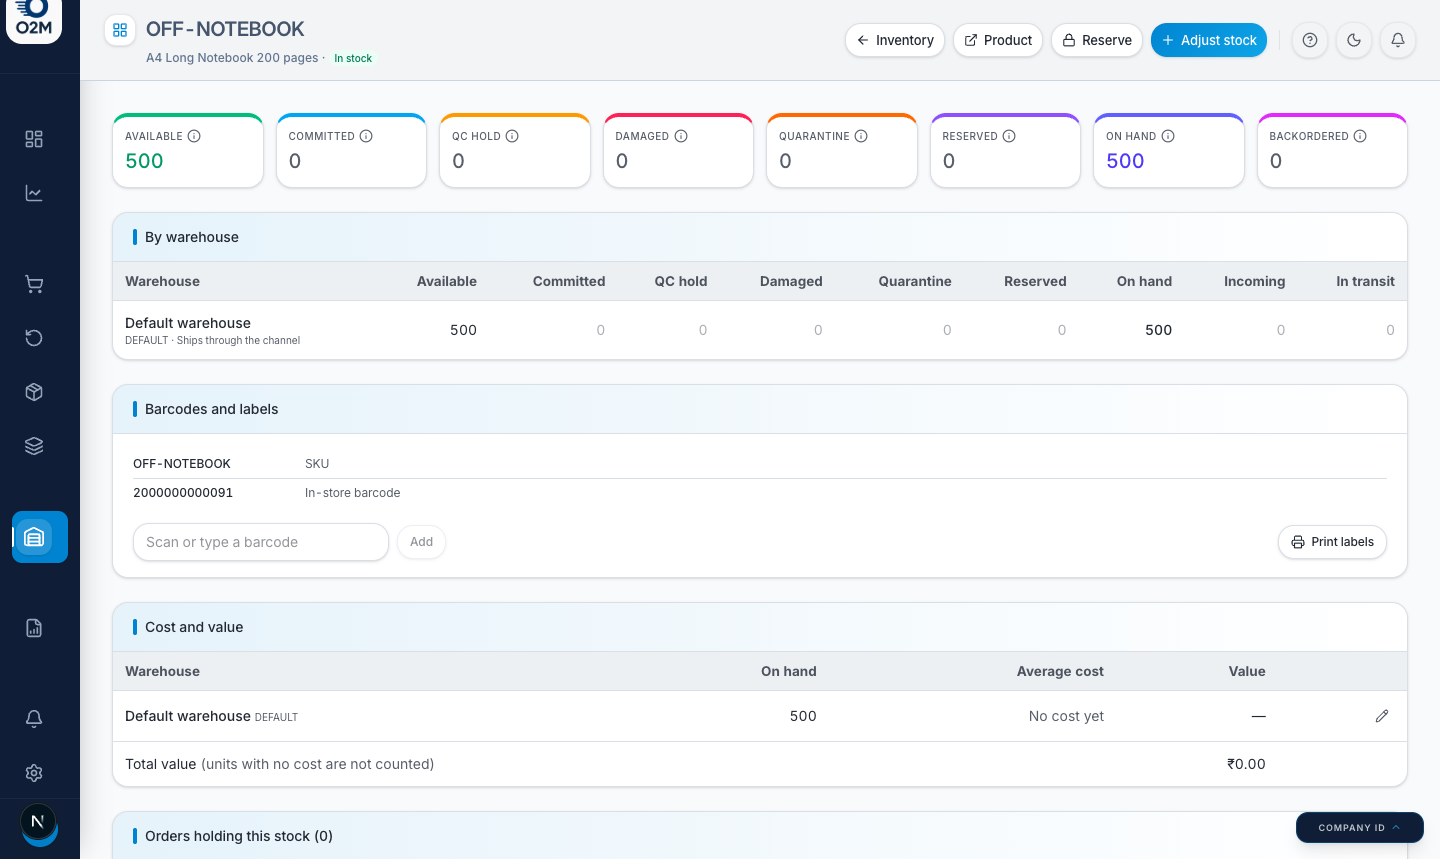This screenshot has height=859, width=1440.
Task: Click the Adjust stock button
Action: (x=1209, y=40)
